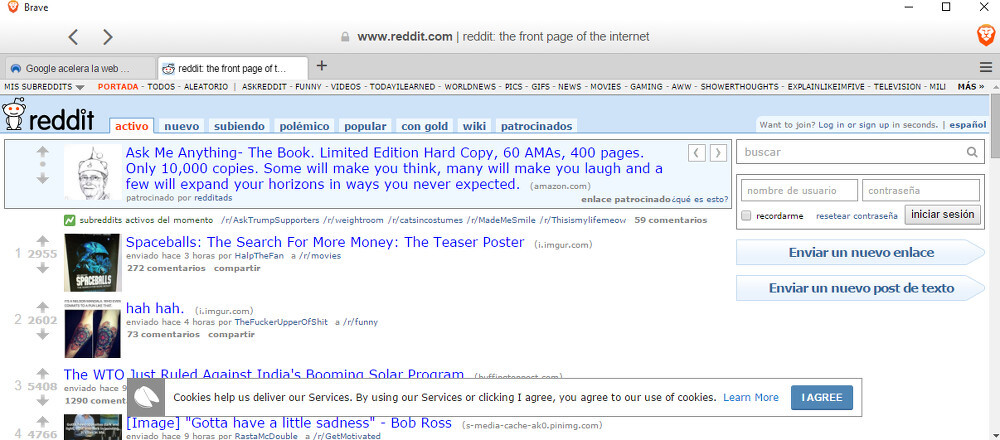Screen dimensions: 1000x440
Task: Upvote the Spaceballs teaser poster post
Action: click(42, 241)
